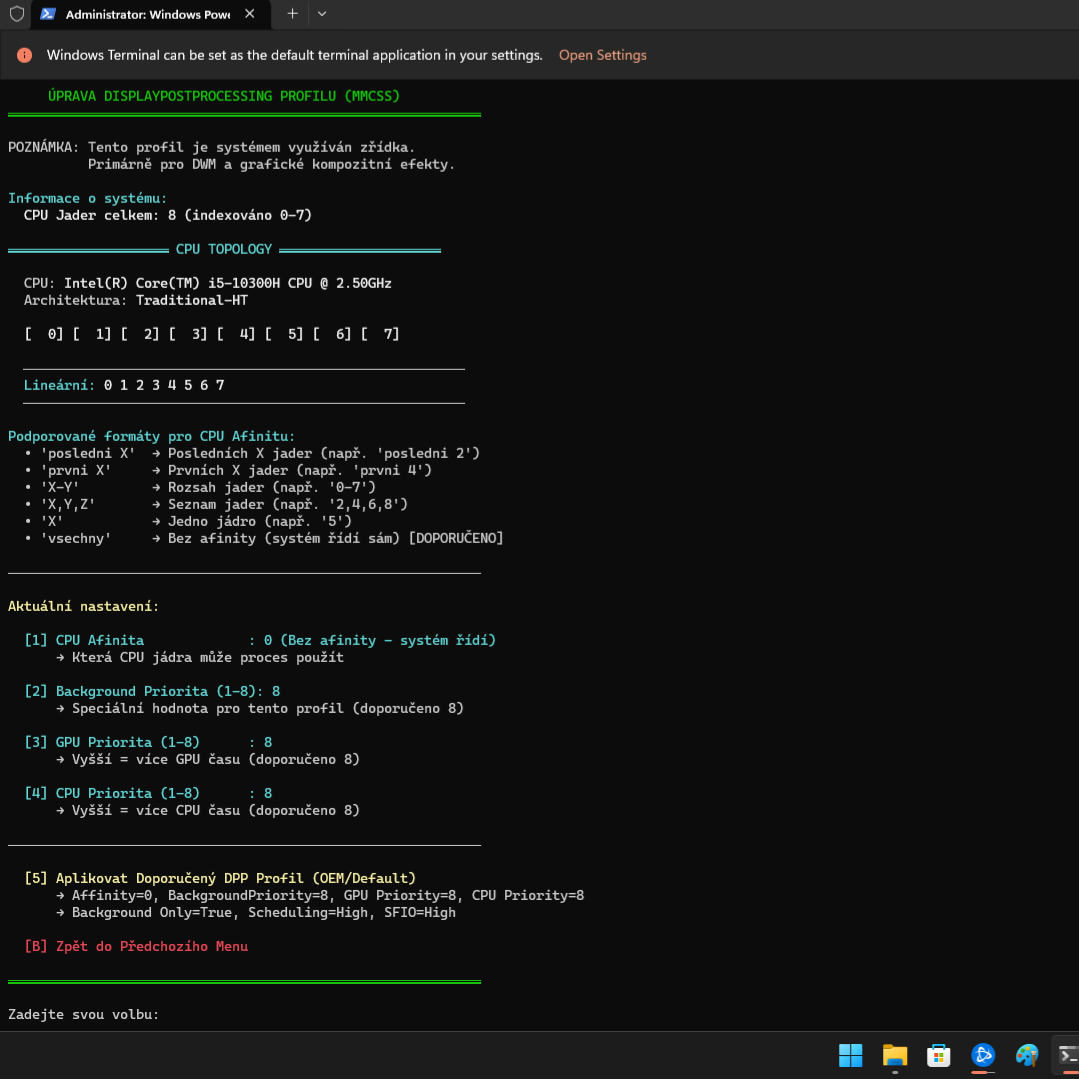
Task: Open a new terminal tab with plus
Action: [292, 14]
